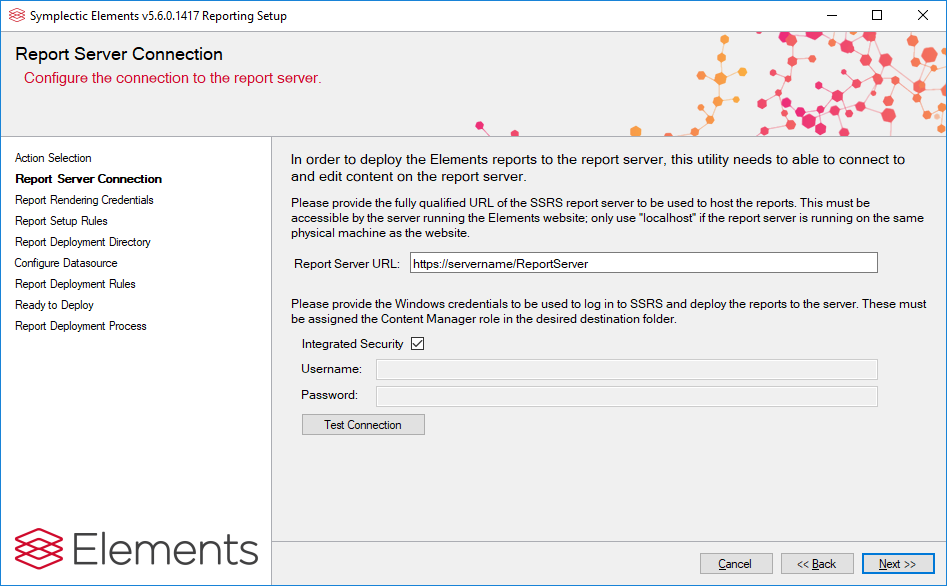Viewport: 947px width, 586px height.
Task: Select Action Selection step in sidebar
Action: point(53,158)
